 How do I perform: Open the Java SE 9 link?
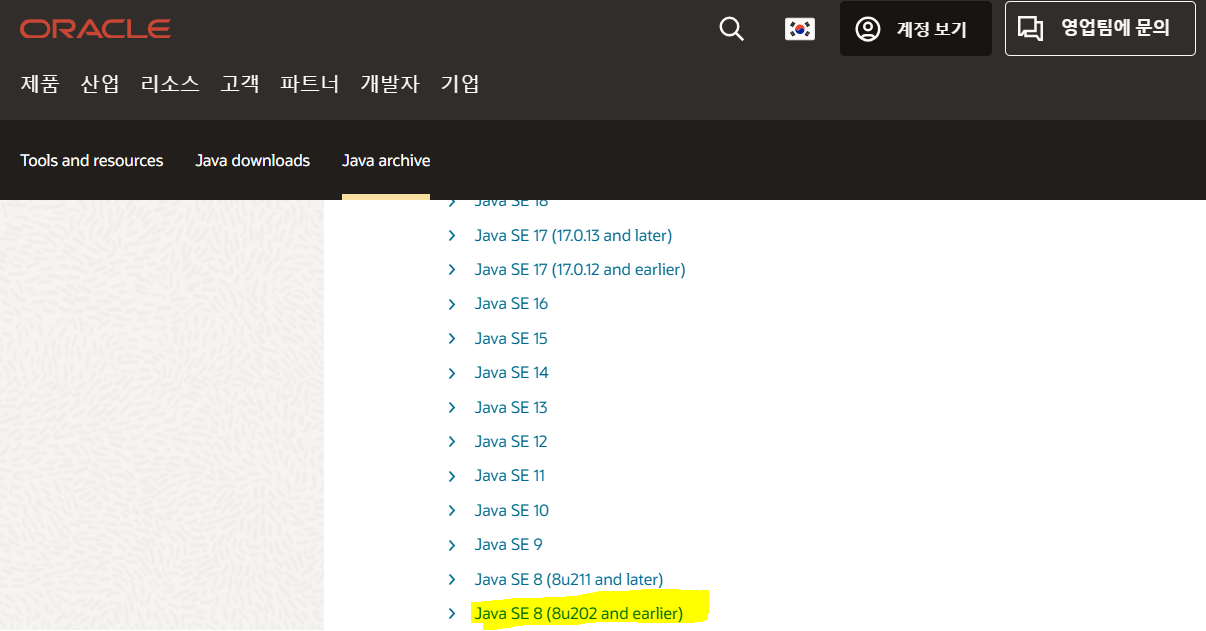[509, 544]
